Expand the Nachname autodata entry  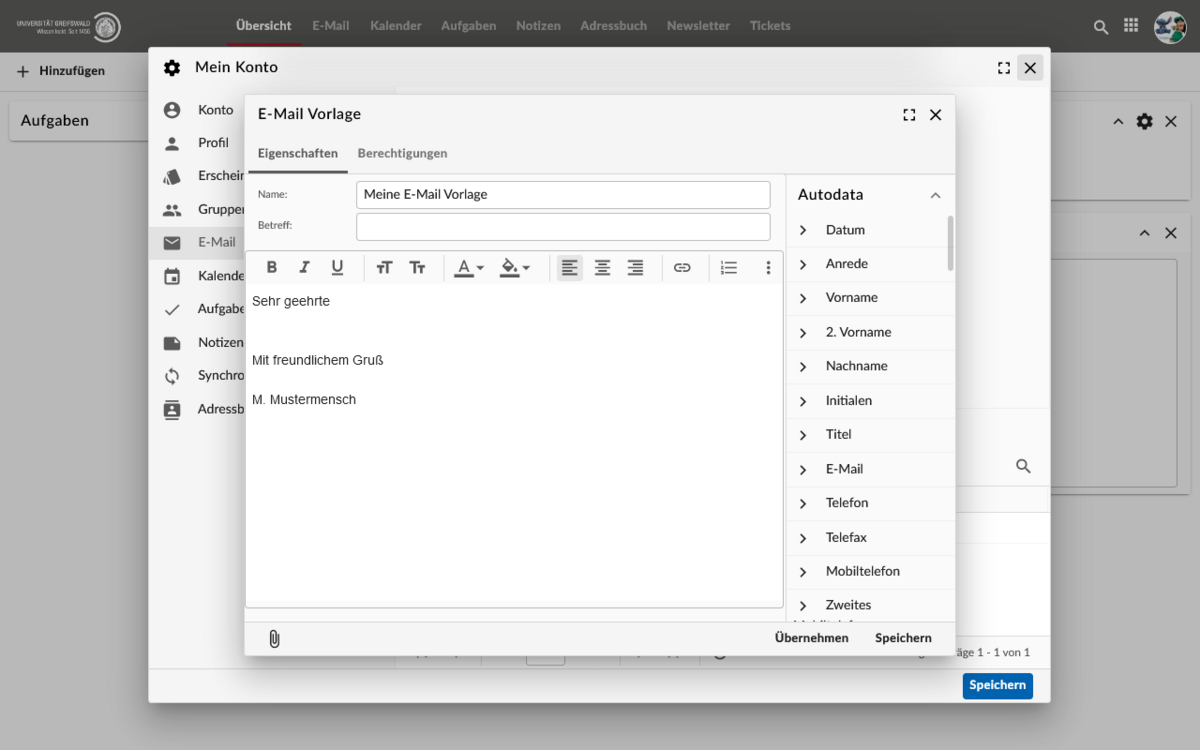coord(803,367)
